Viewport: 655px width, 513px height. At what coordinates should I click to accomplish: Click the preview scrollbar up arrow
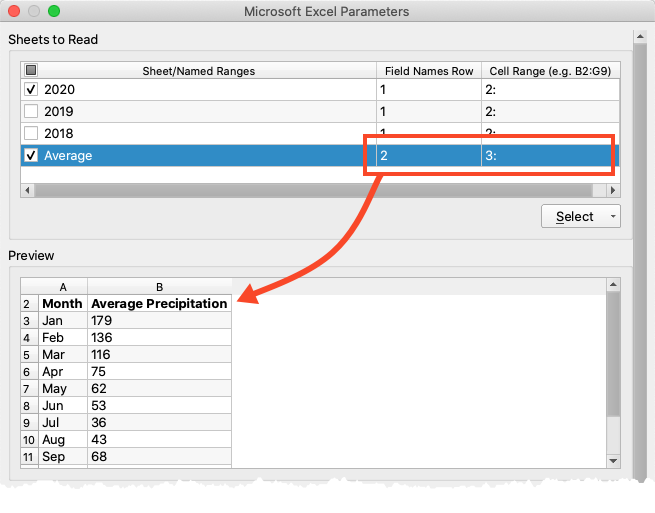614,286
